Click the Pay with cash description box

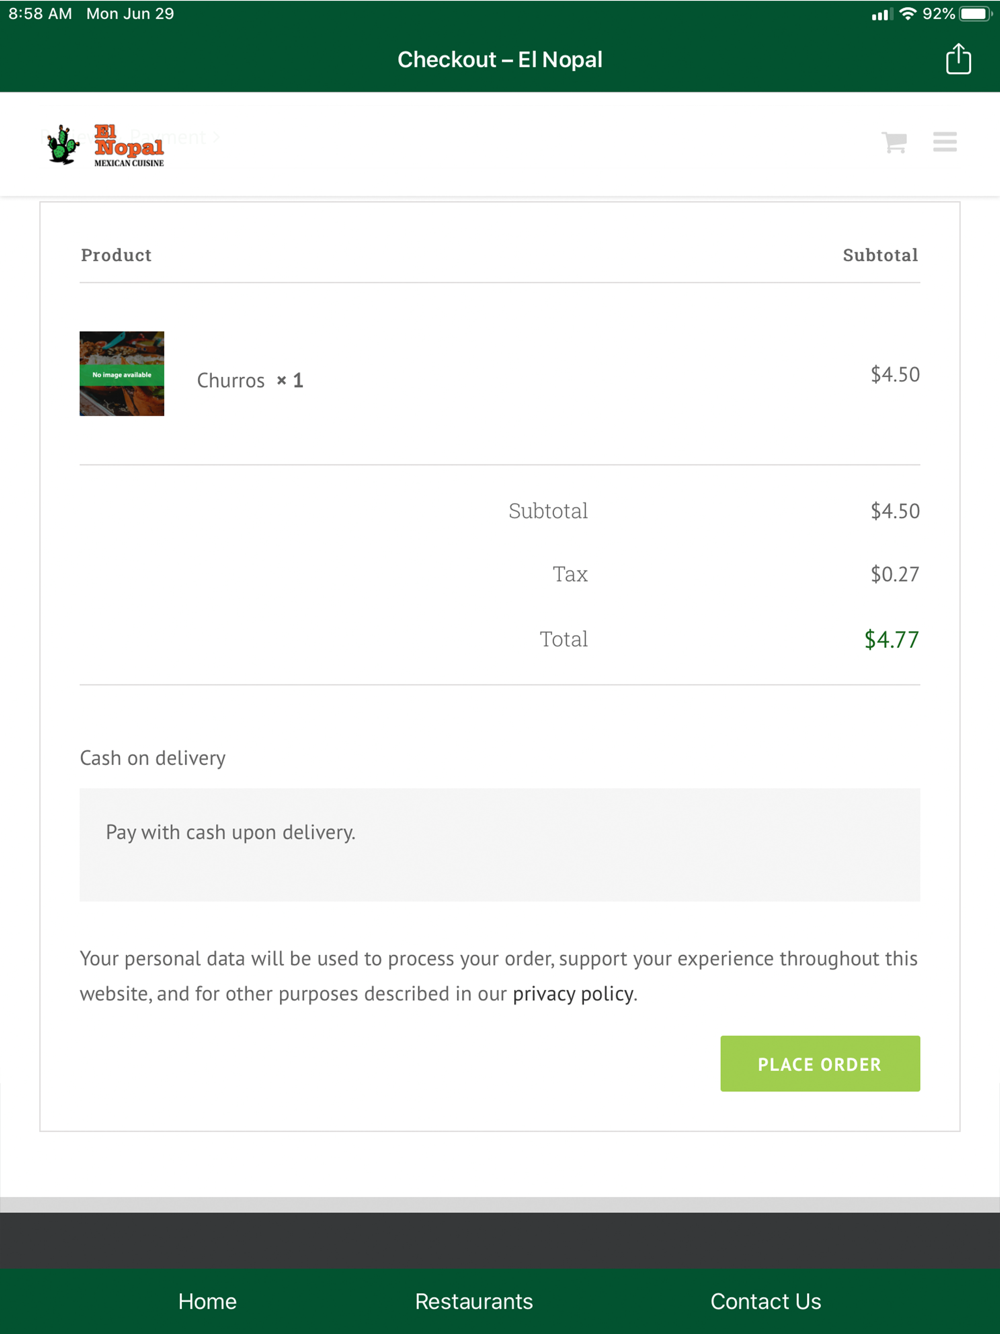tap(500, 845)
